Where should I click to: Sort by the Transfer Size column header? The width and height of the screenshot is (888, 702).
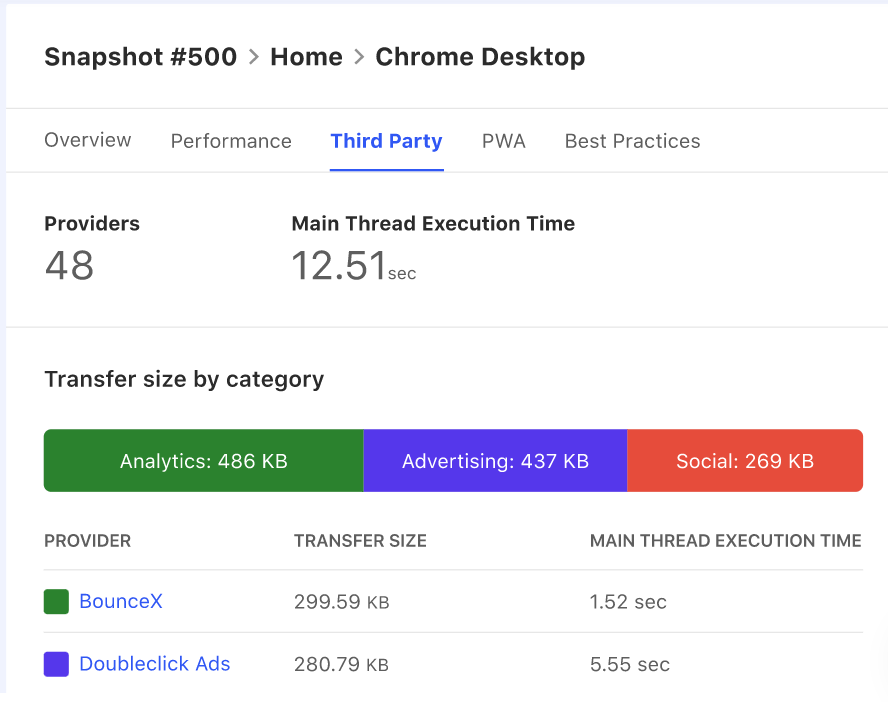click(x=360, y=541)
